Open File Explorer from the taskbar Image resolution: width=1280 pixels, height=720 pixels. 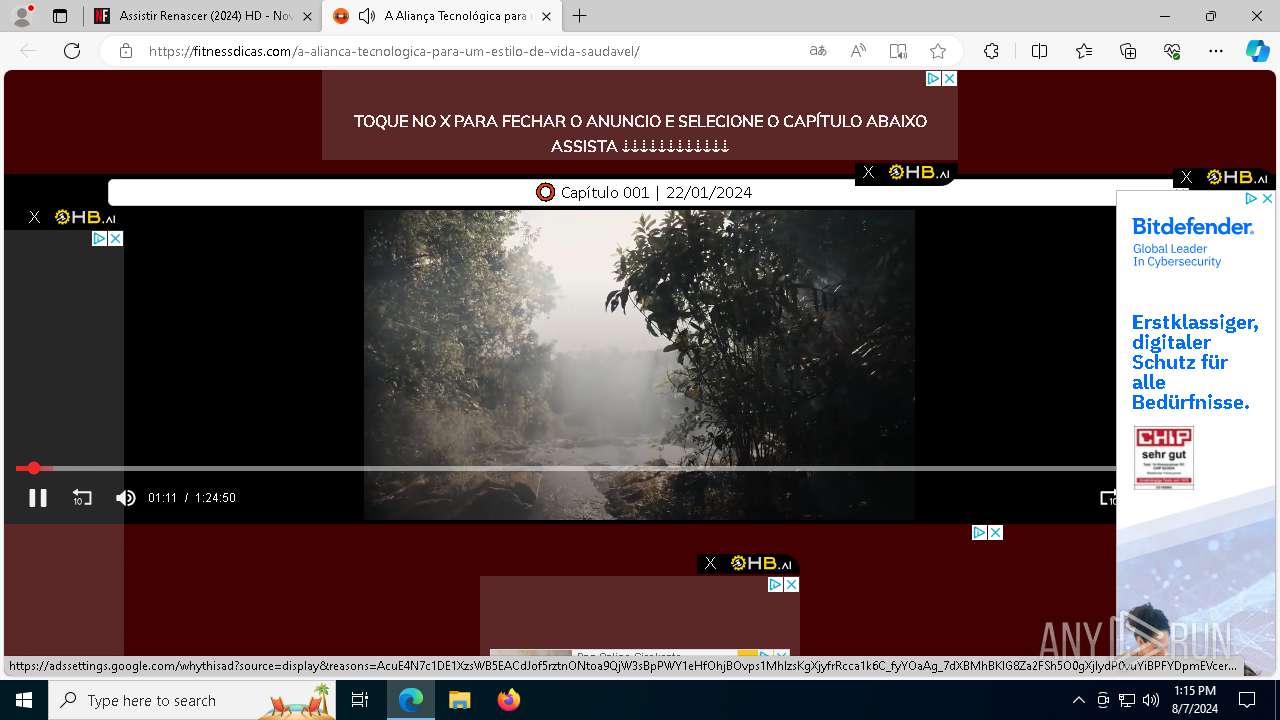(x=459, y=700)
